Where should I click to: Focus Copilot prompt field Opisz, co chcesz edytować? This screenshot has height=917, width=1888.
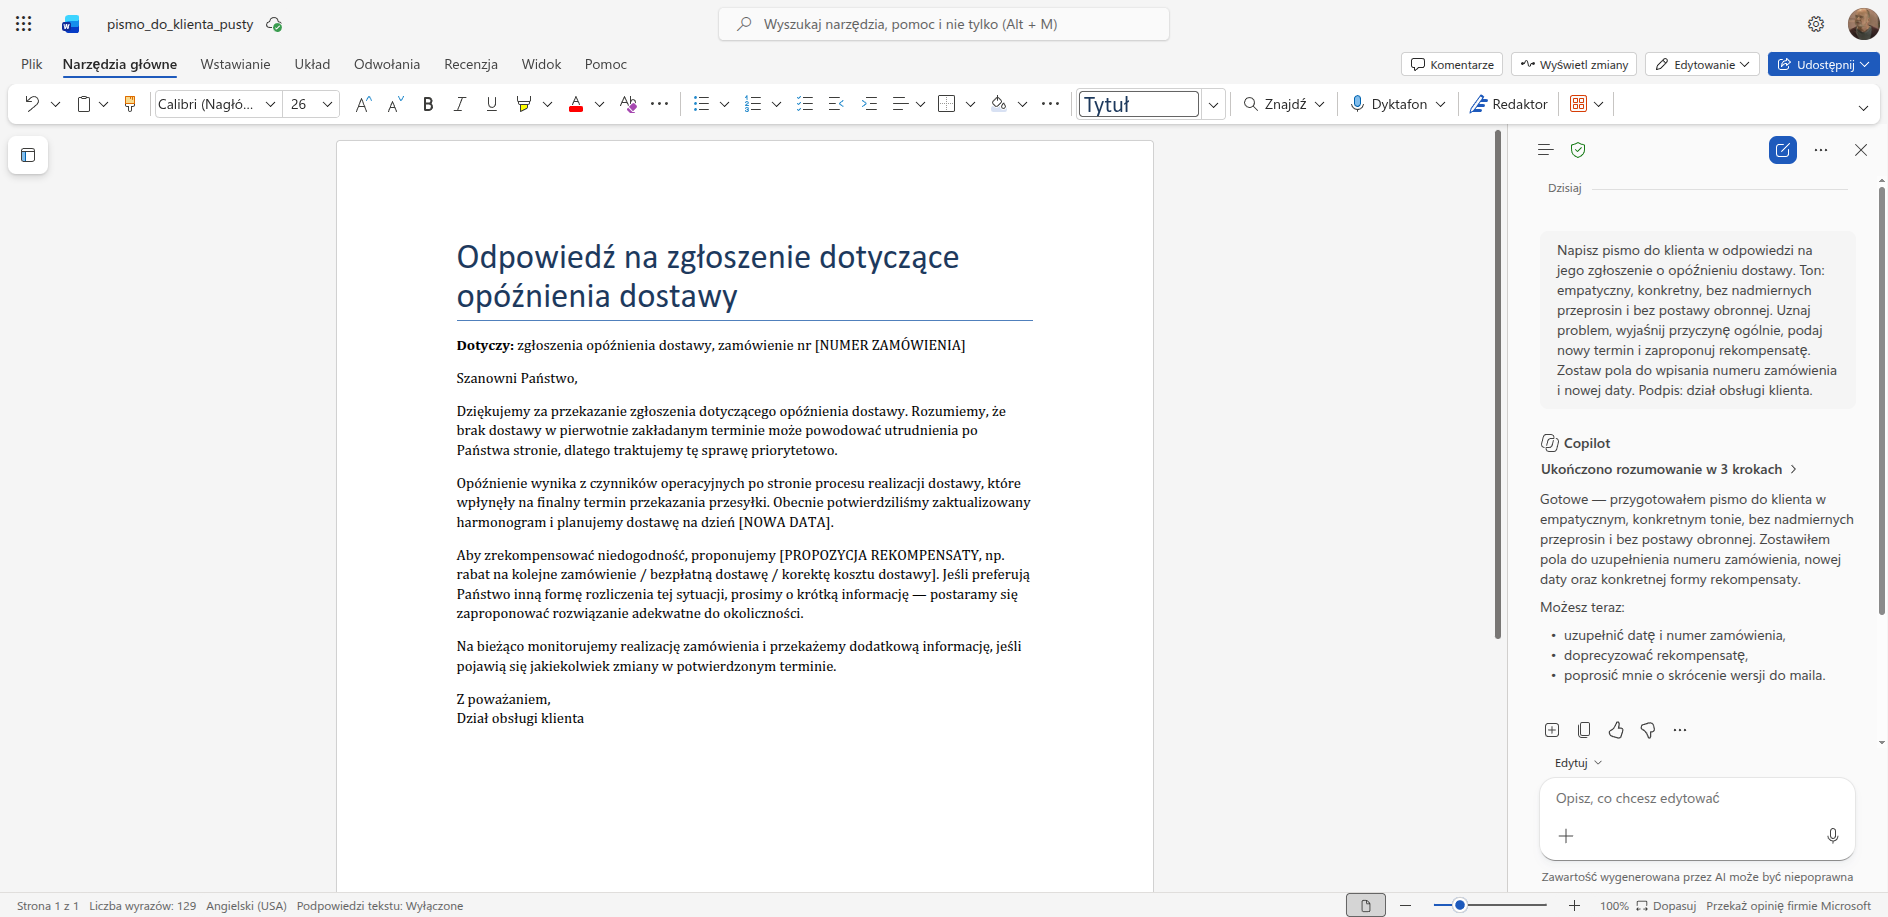(1697, 798)
